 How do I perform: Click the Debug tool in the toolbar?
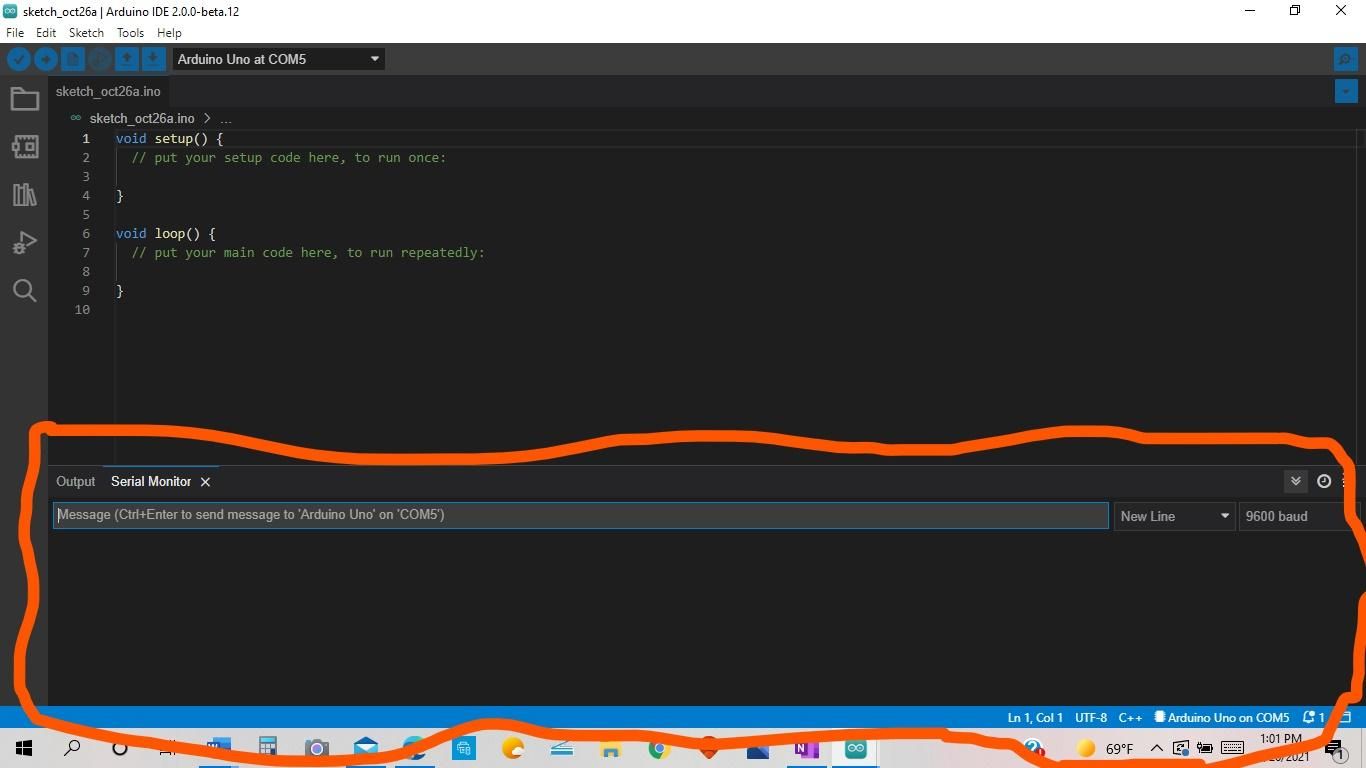coord(99,59)
